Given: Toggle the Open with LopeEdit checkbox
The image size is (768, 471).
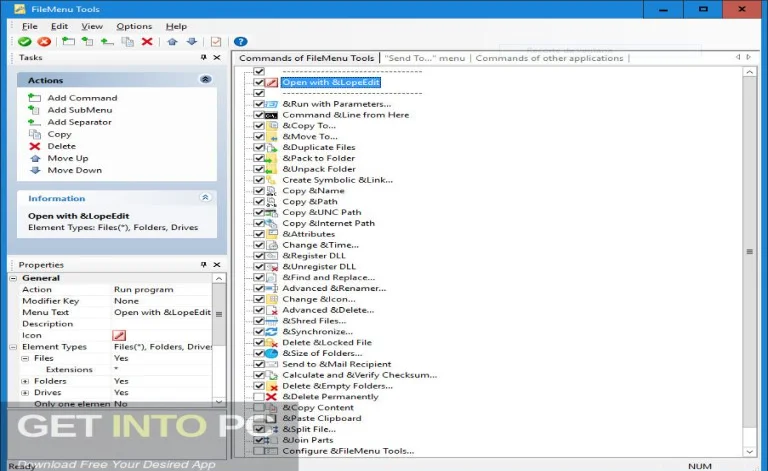Looking at the screenshot, I should coord(259,83).
